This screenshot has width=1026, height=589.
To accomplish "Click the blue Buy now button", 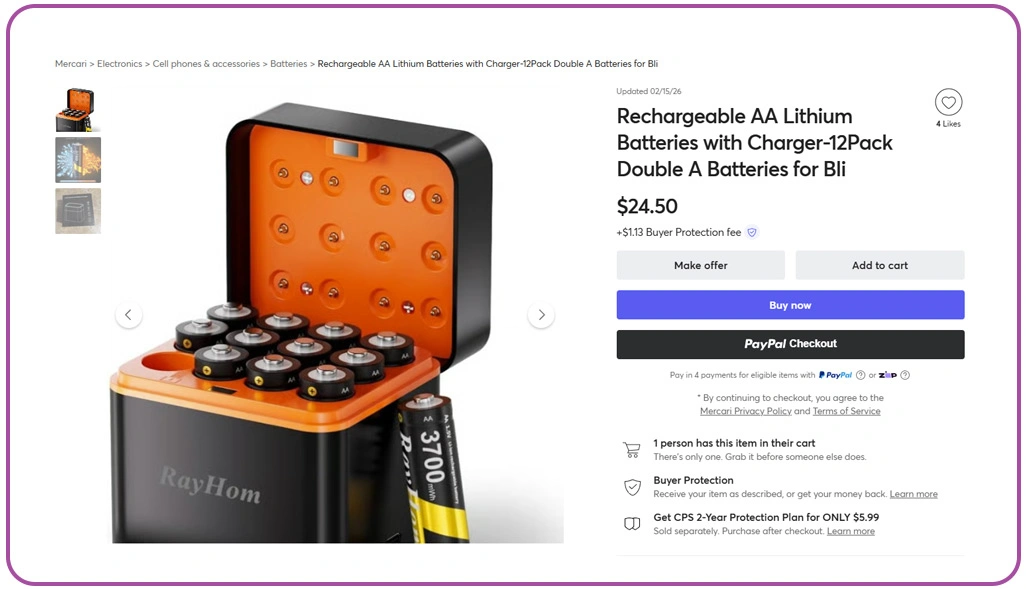I will pyautogui.click(x=790, y=305).
